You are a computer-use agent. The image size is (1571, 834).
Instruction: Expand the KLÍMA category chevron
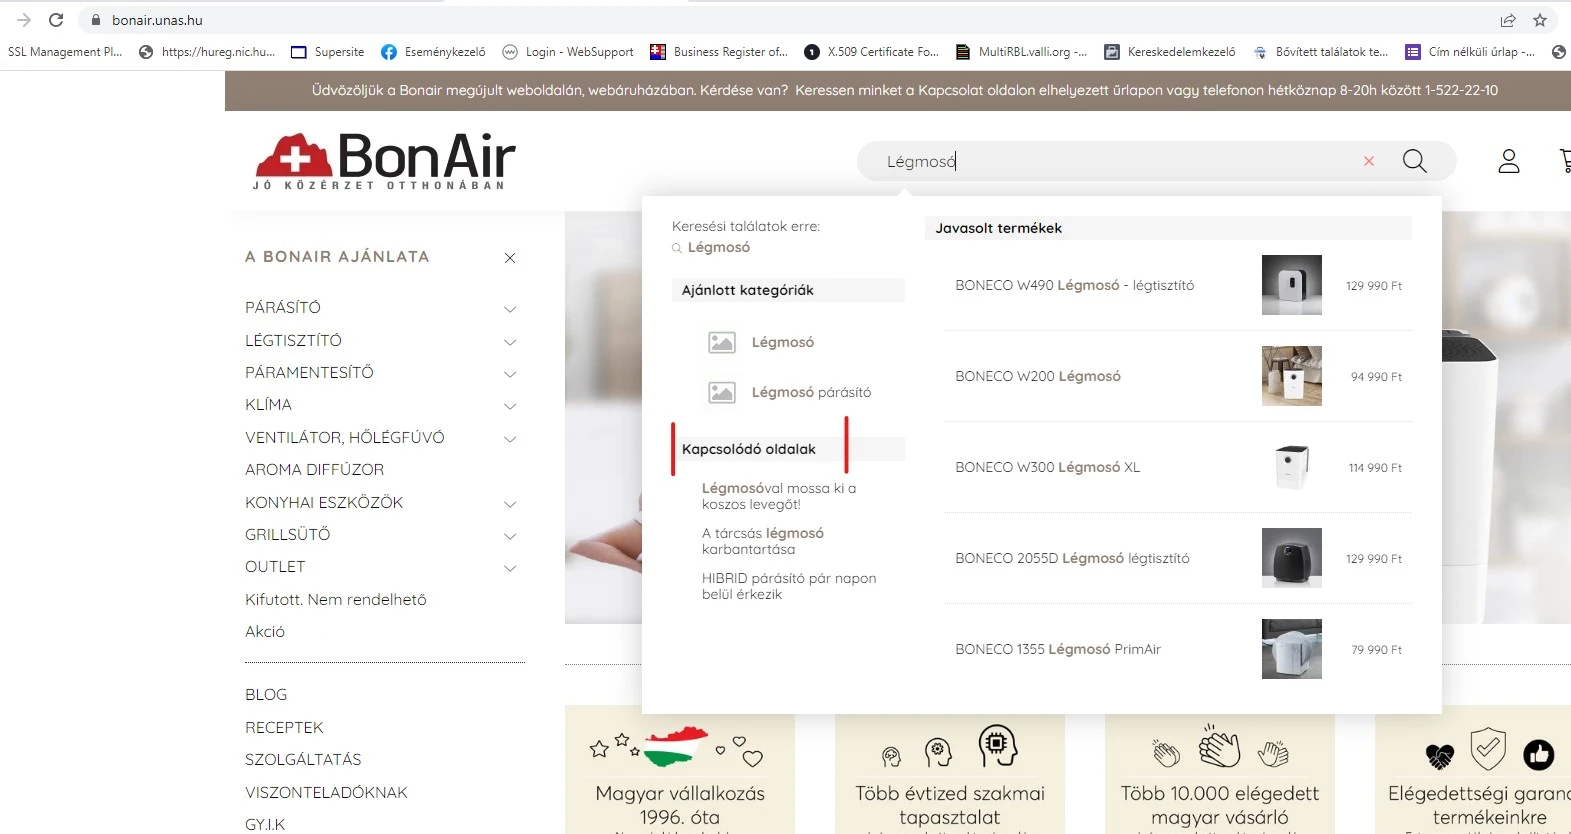tap(510, 406)
